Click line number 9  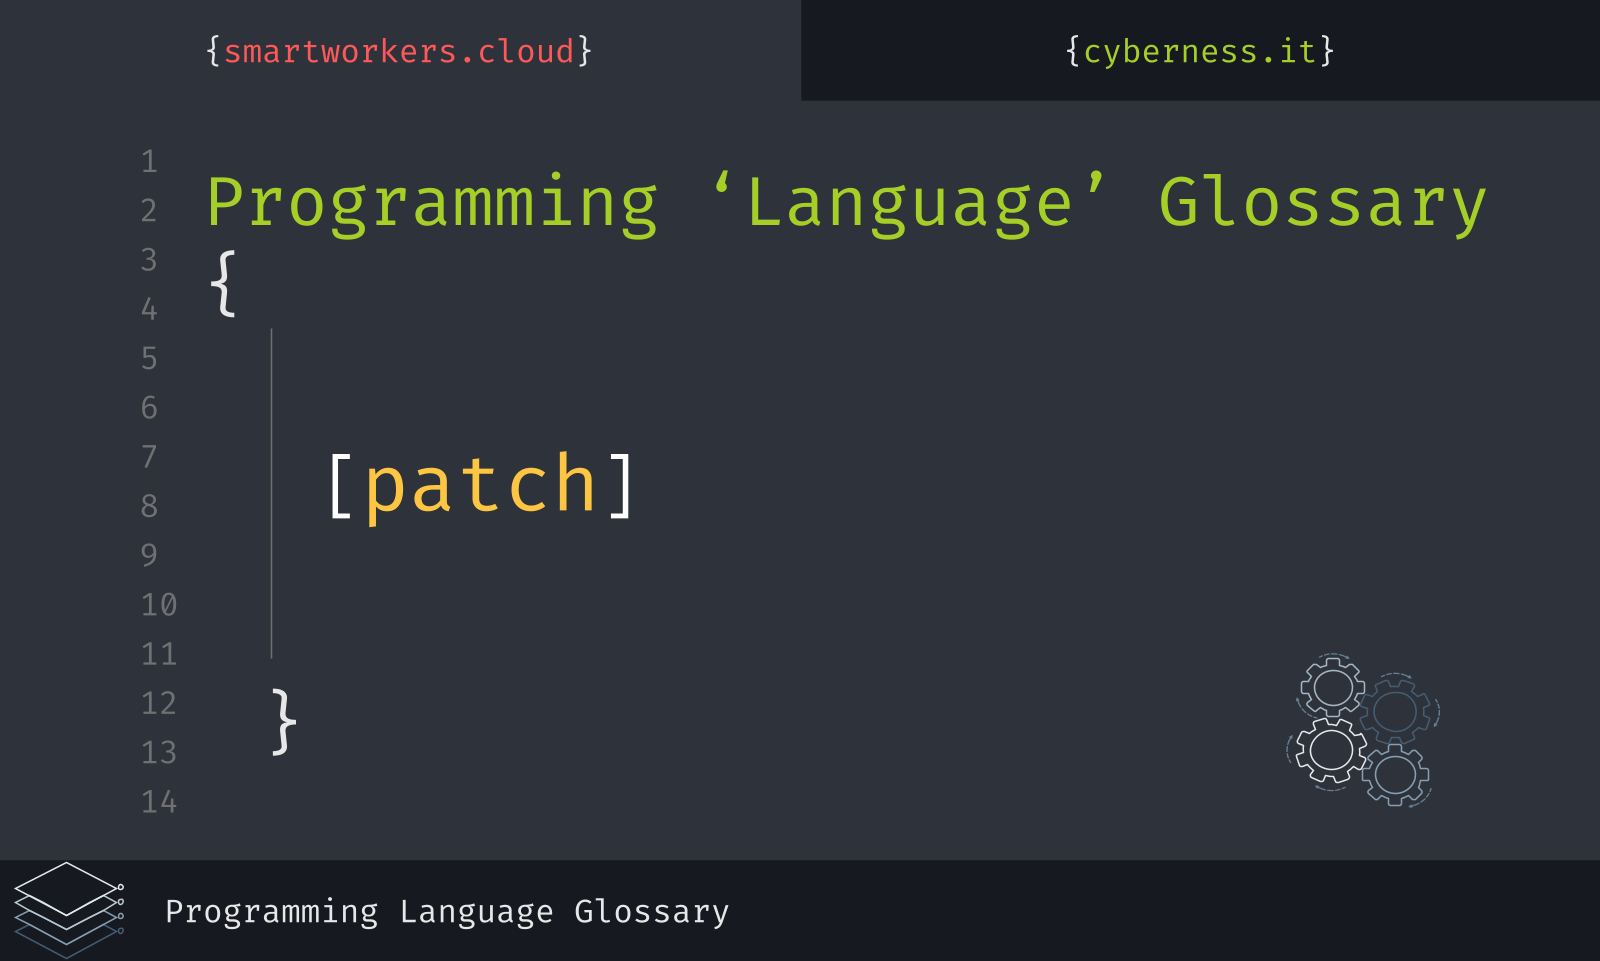pyautogui.click(x=149, y=555)
